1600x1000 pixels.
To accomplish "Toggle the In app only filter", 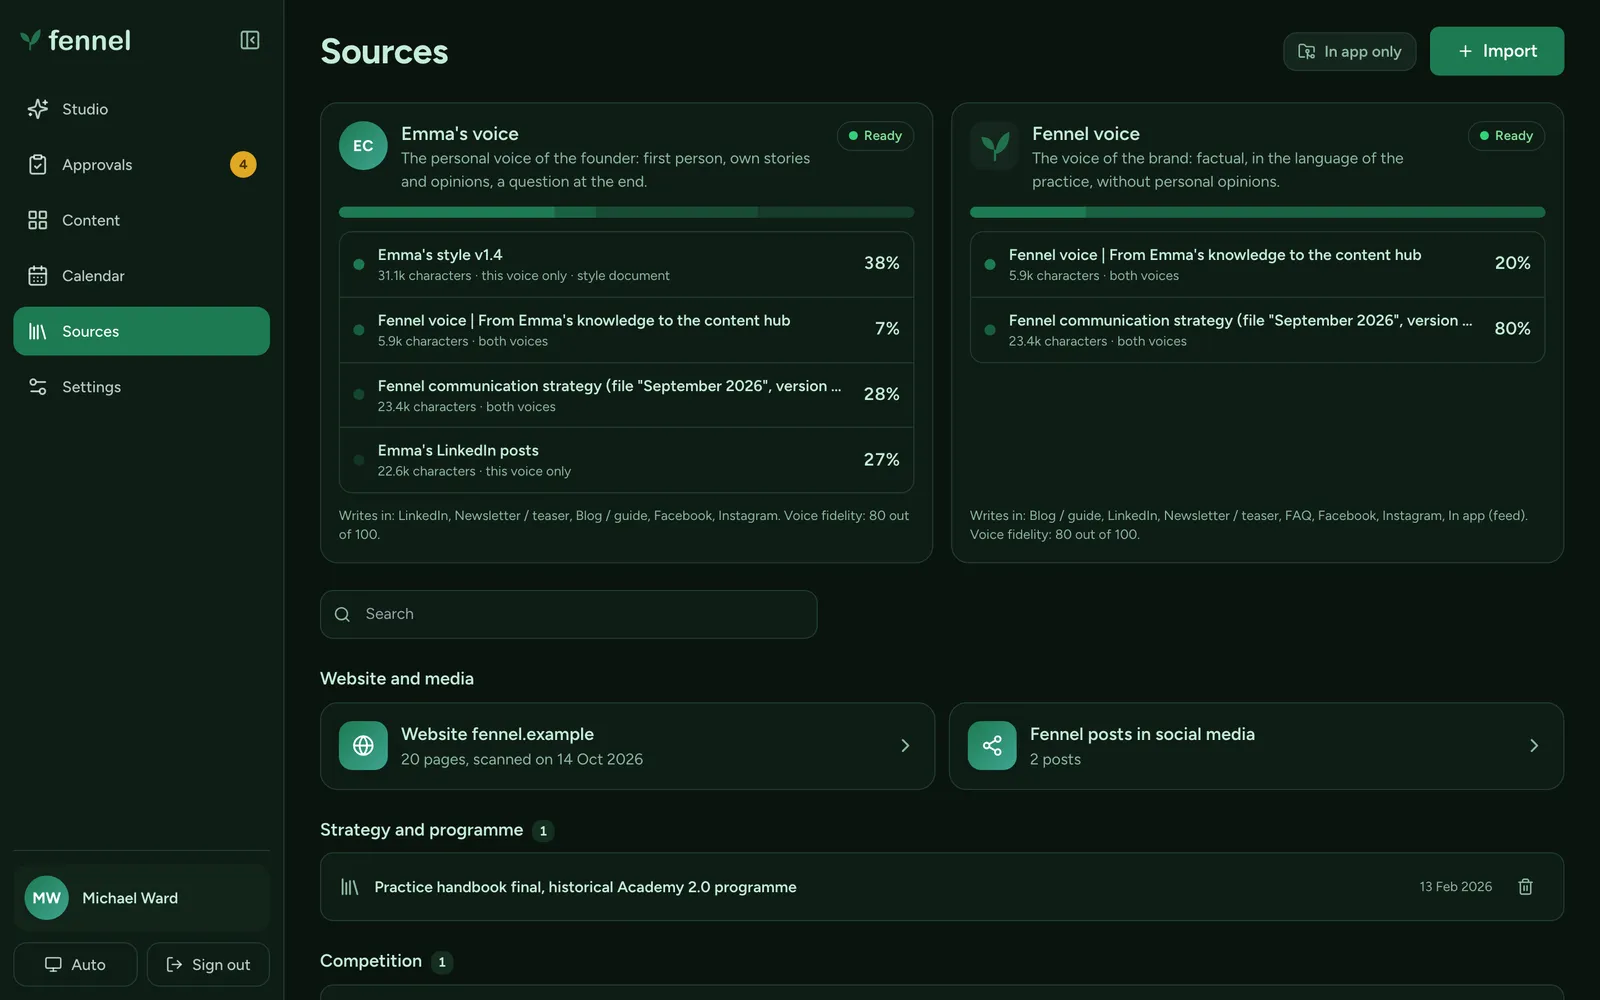I will (x=1349, y=51).
